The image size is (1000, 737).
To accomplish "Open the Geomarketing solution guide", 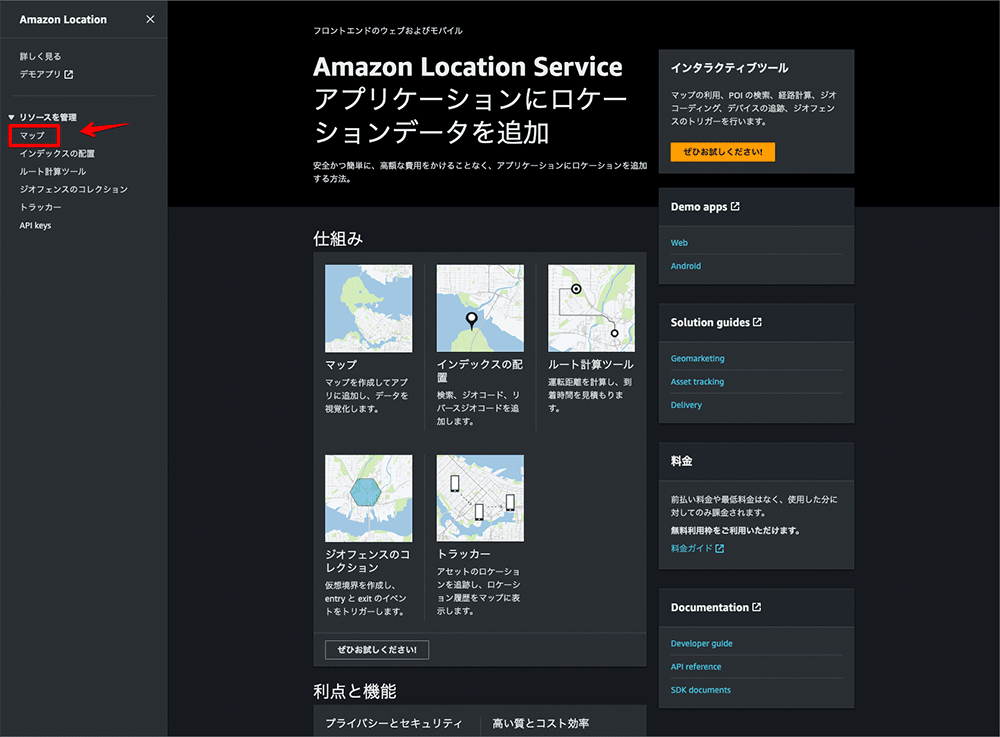I will pos(697,358).
